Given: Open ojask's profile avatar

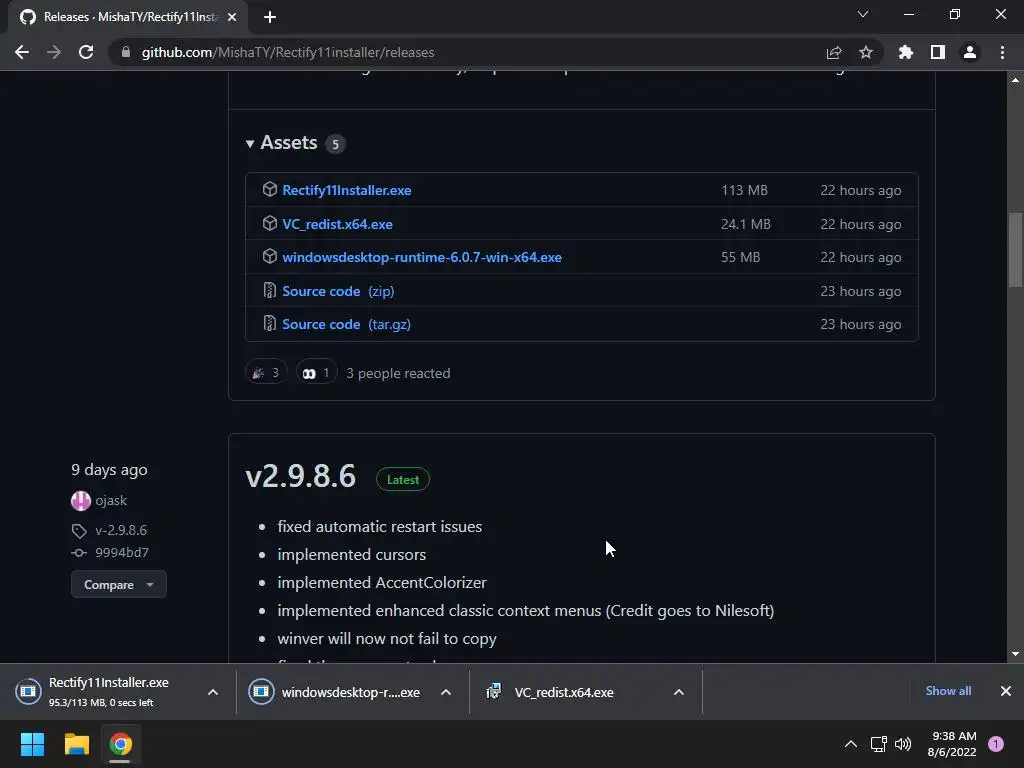Looking at the screenshot, I should (x=81, y=501).
